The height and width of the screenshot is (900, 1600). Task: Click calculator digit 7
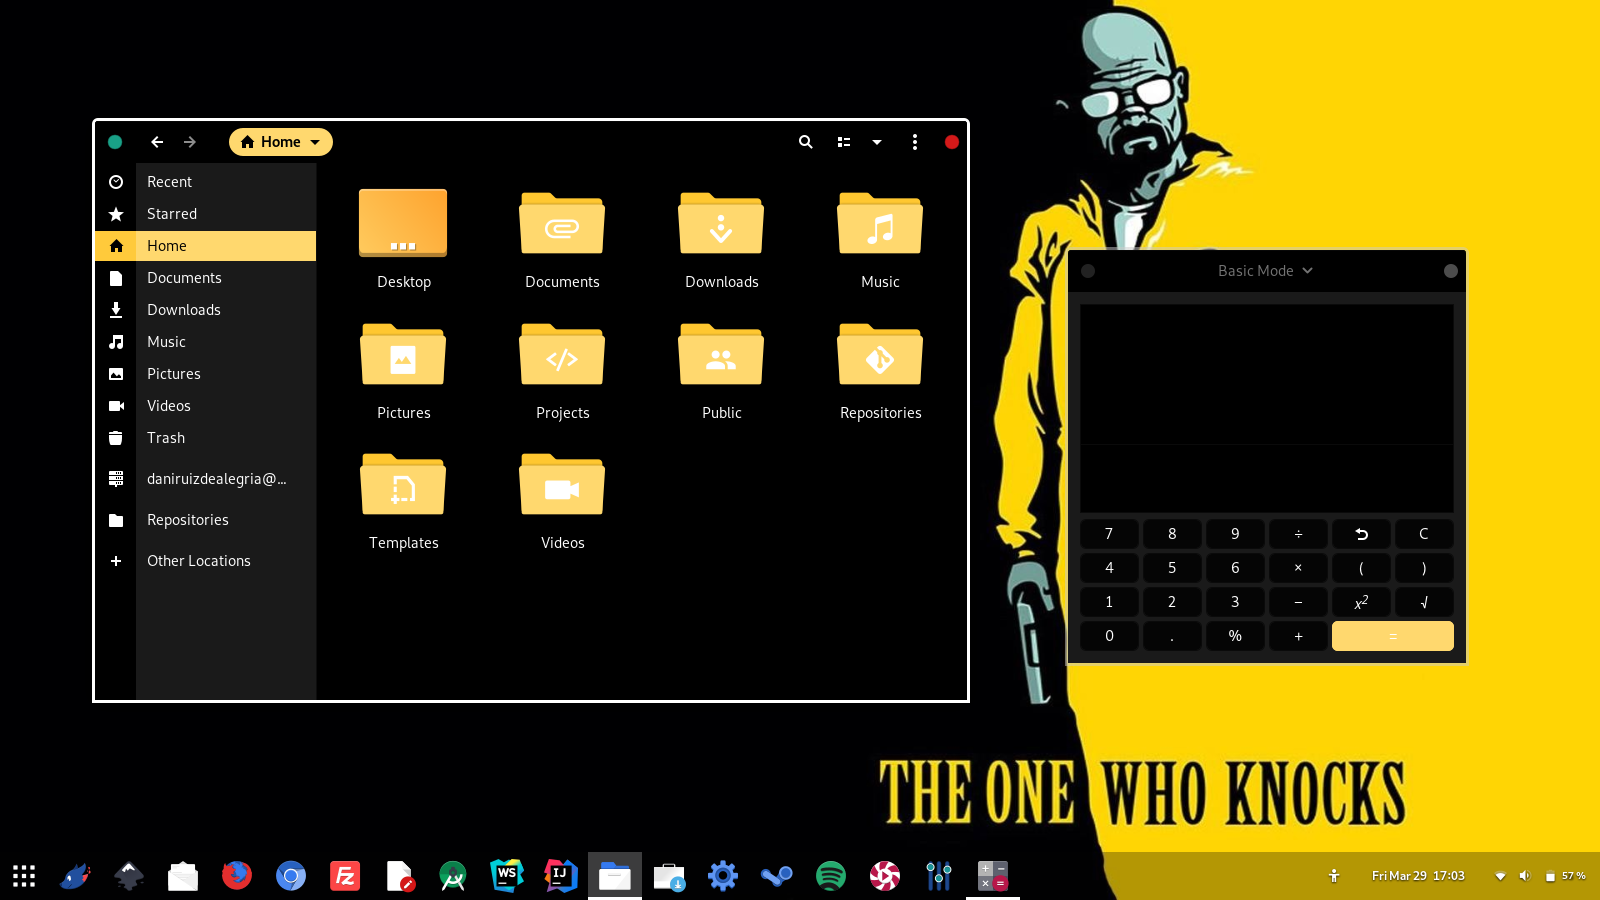point(1109,534)
